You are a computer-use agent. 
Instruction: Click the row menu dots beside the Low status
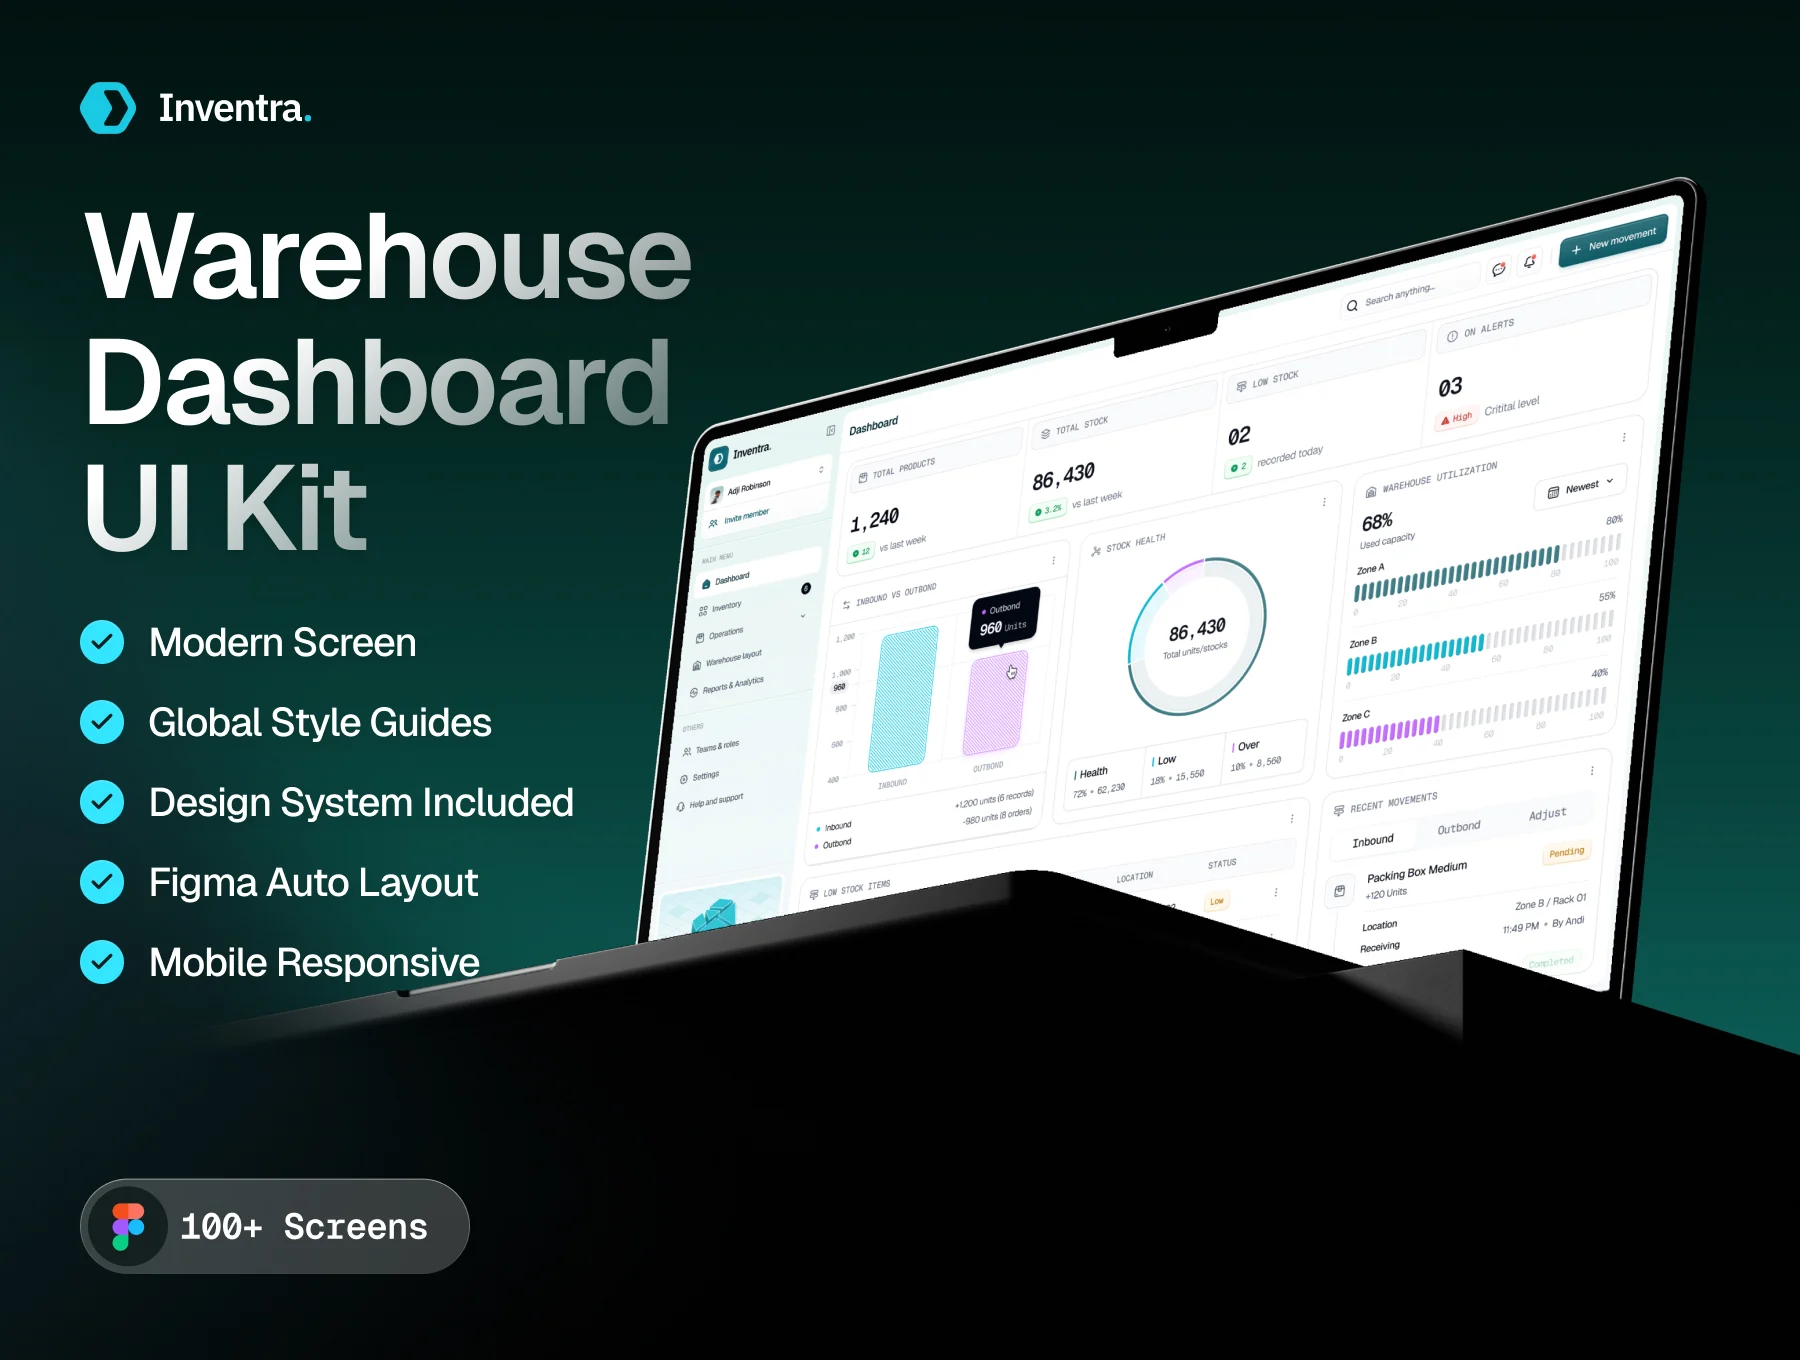click(1276, 891)
